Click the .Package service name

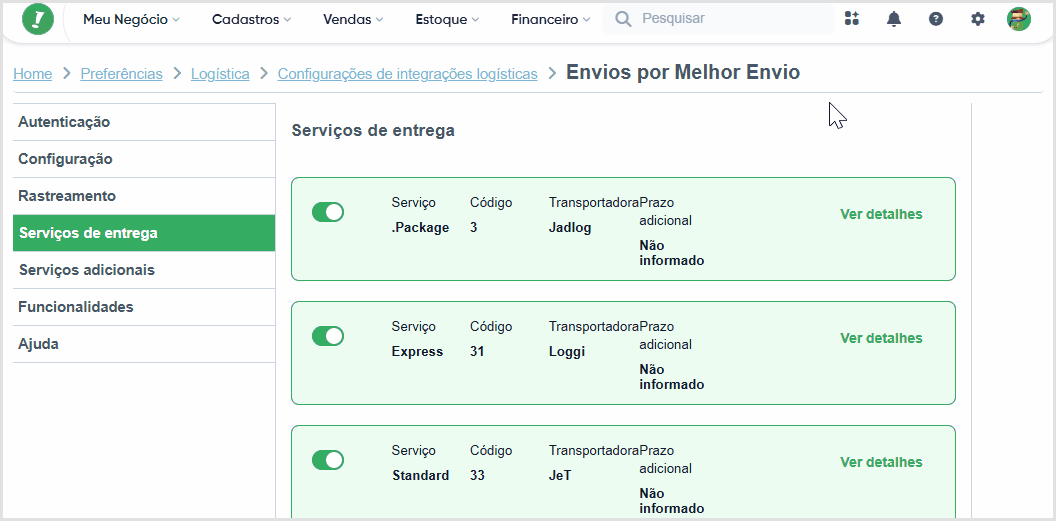point(420,228)
